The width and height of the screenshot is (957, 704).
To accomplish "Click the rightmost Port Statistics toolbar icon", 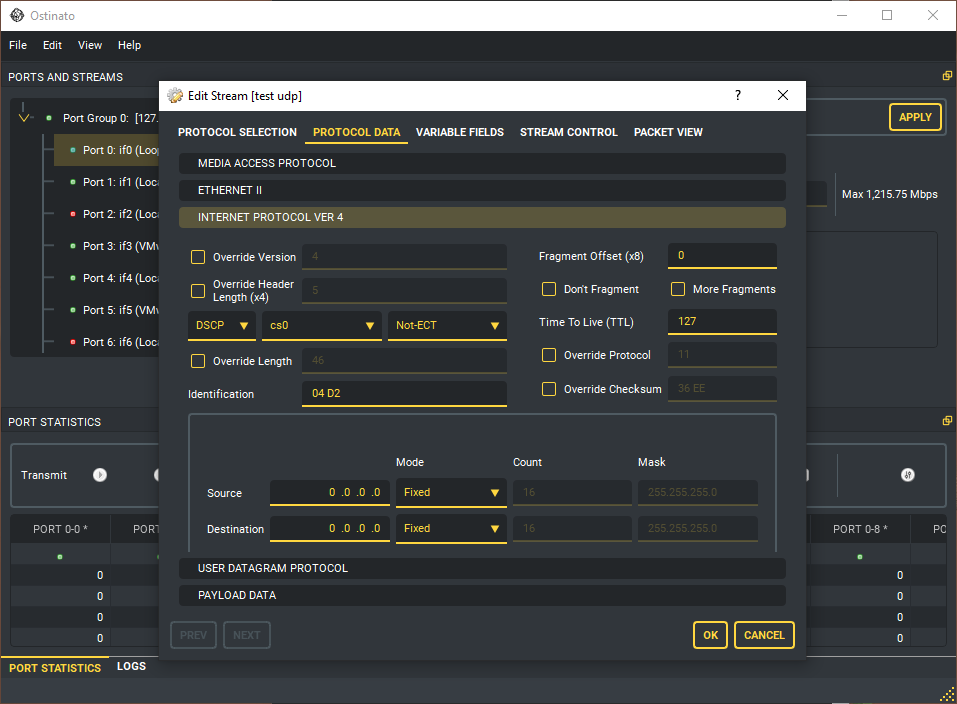I will (908, 475).
